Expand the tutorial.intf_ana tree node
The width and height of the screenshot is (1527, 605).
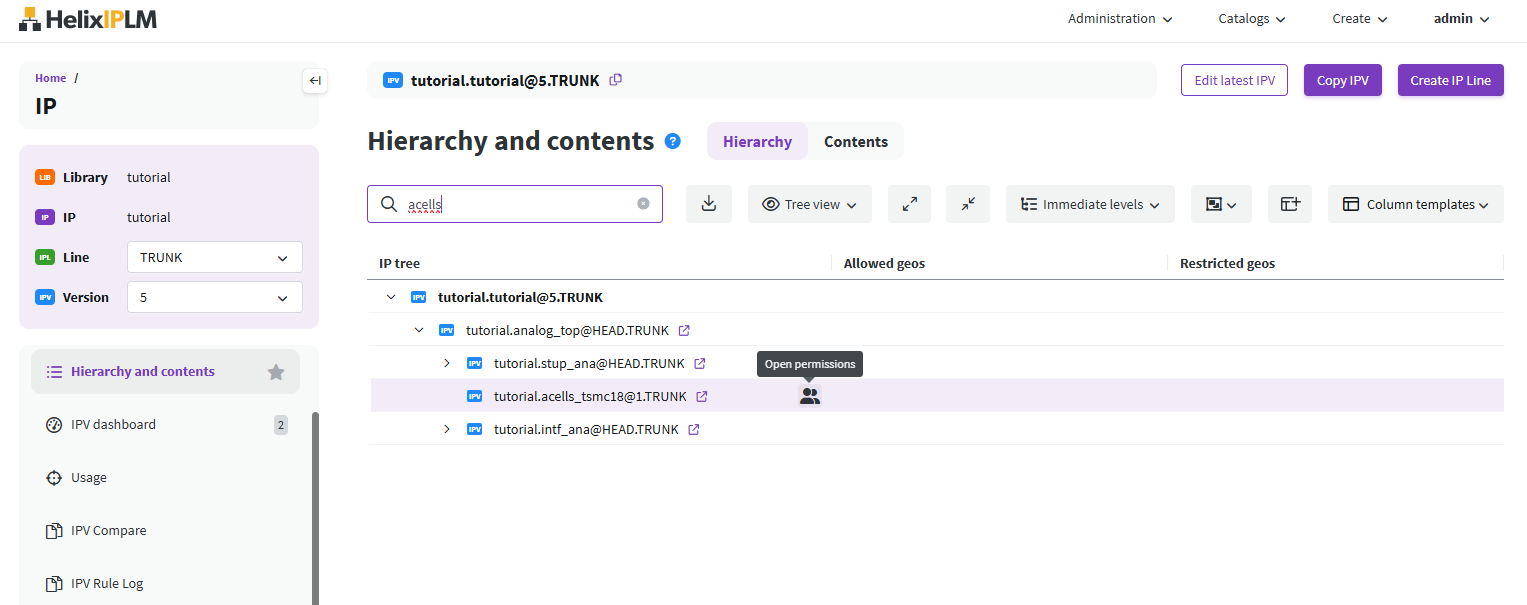point(446,429)
